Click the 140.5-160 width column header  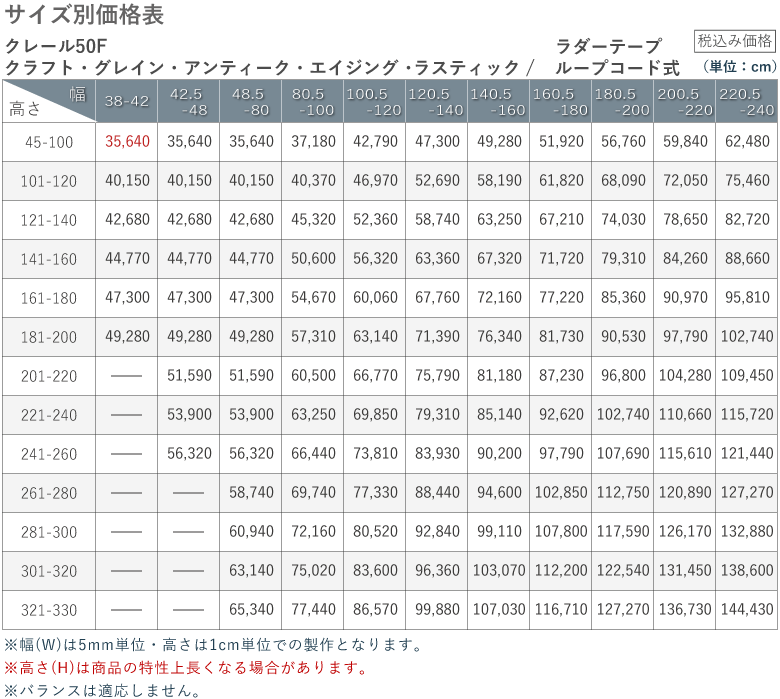pos(498,101)
